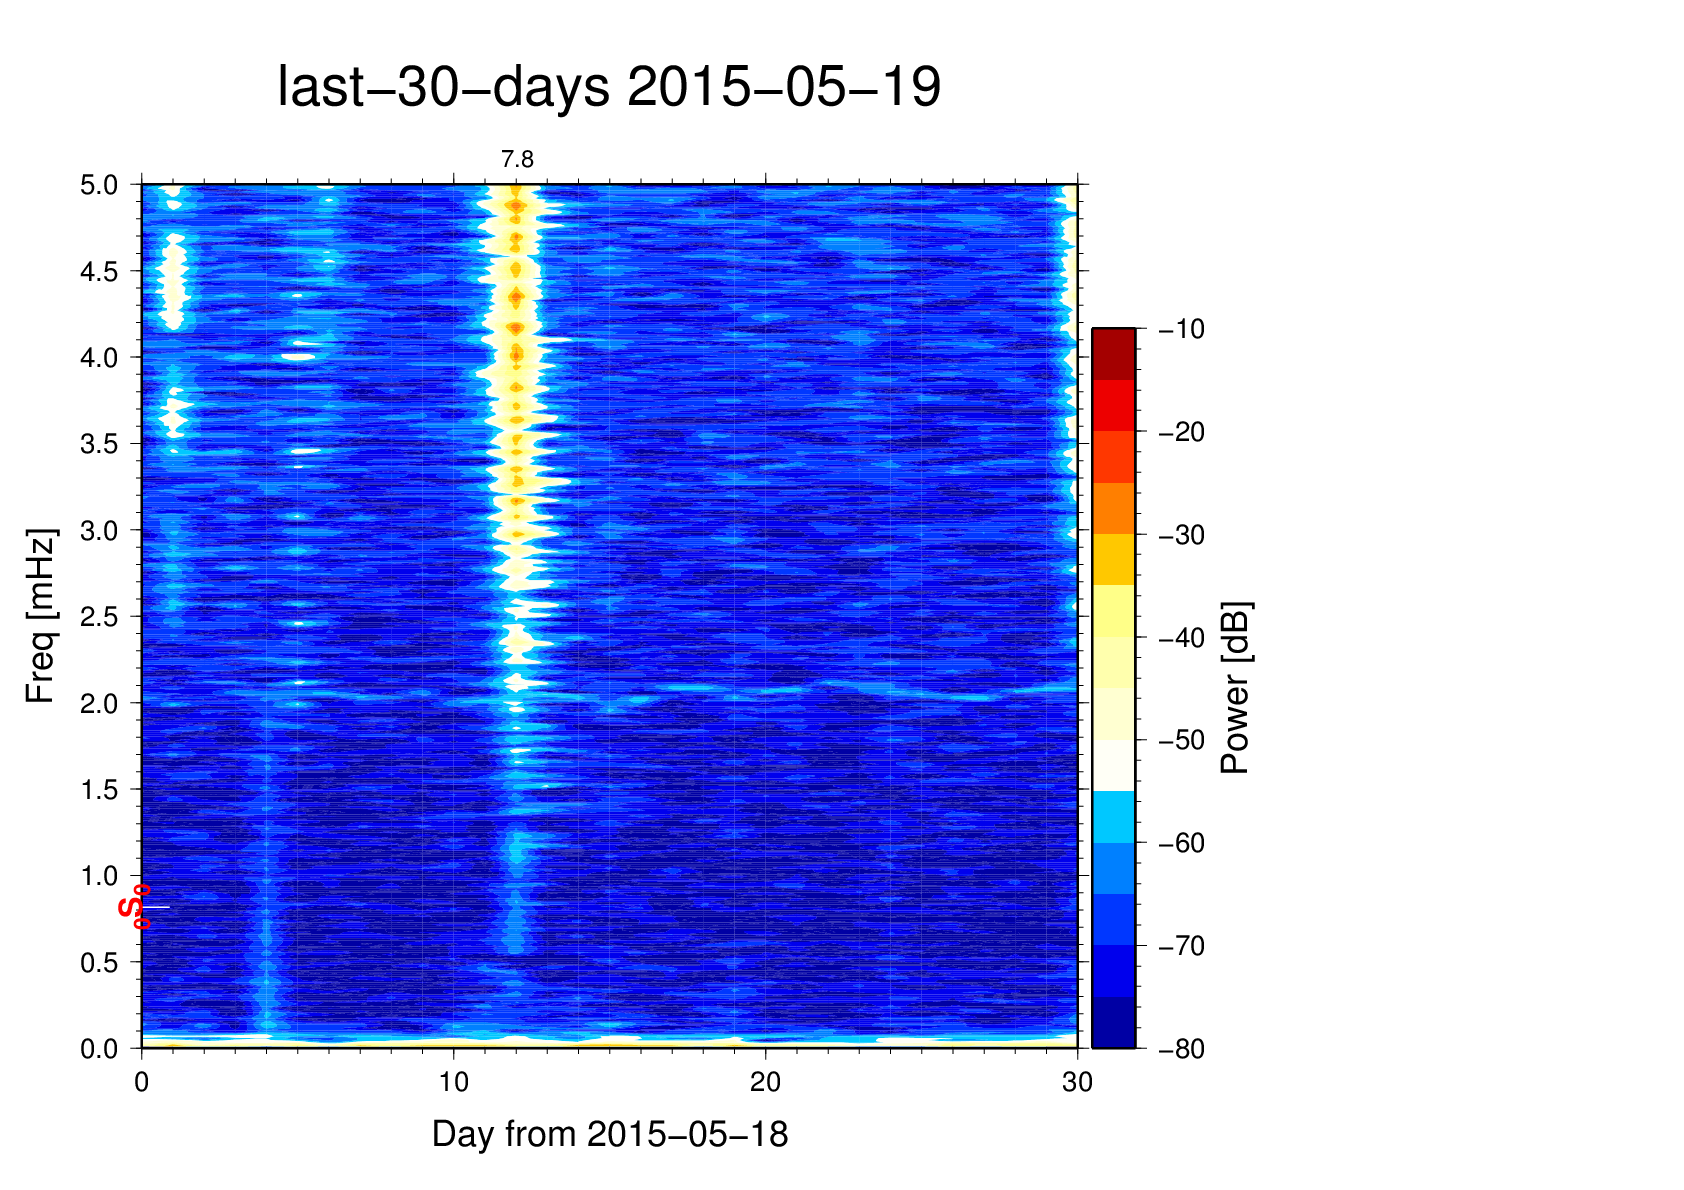Click the plot title "last-30-days 2015-05-19"
1684x1190 pixels.
(608, 87)
